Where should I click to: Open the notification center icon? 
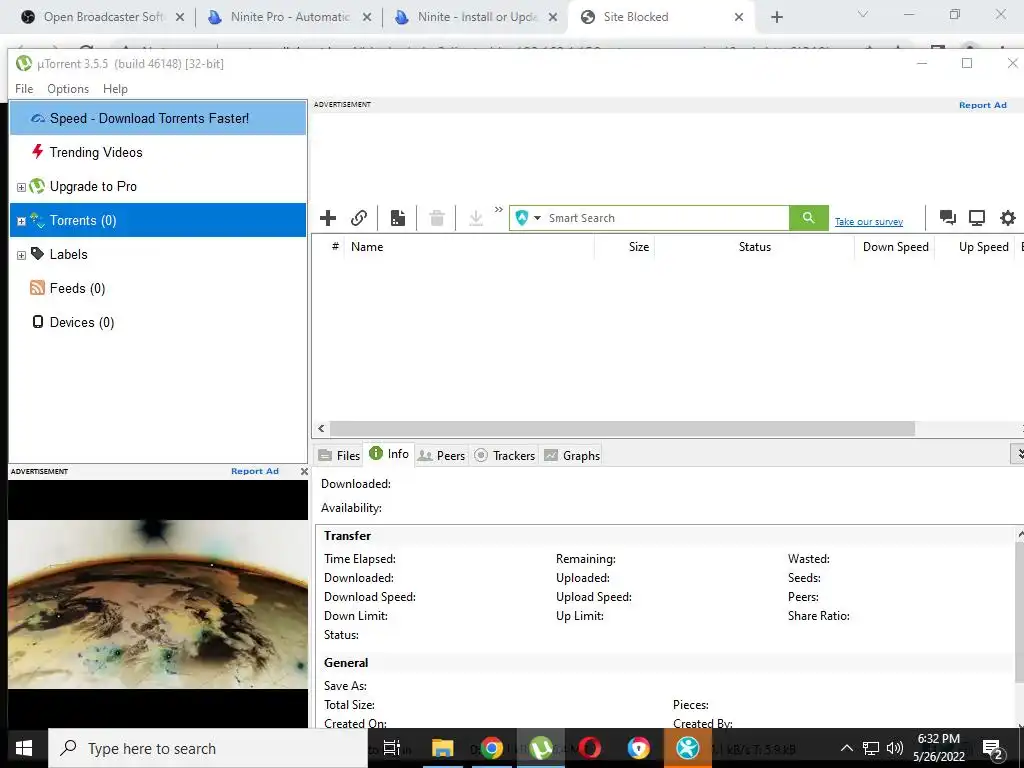pos(993,750)
